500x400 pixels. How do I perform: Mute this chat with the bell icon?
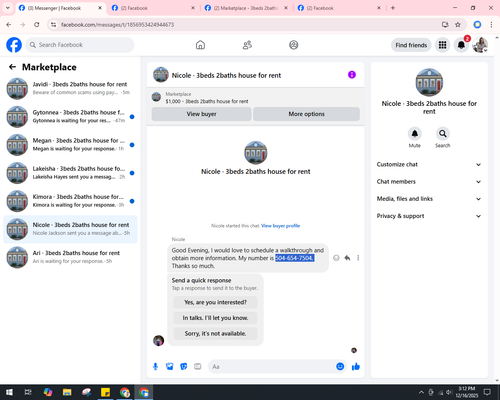[415, 134]
